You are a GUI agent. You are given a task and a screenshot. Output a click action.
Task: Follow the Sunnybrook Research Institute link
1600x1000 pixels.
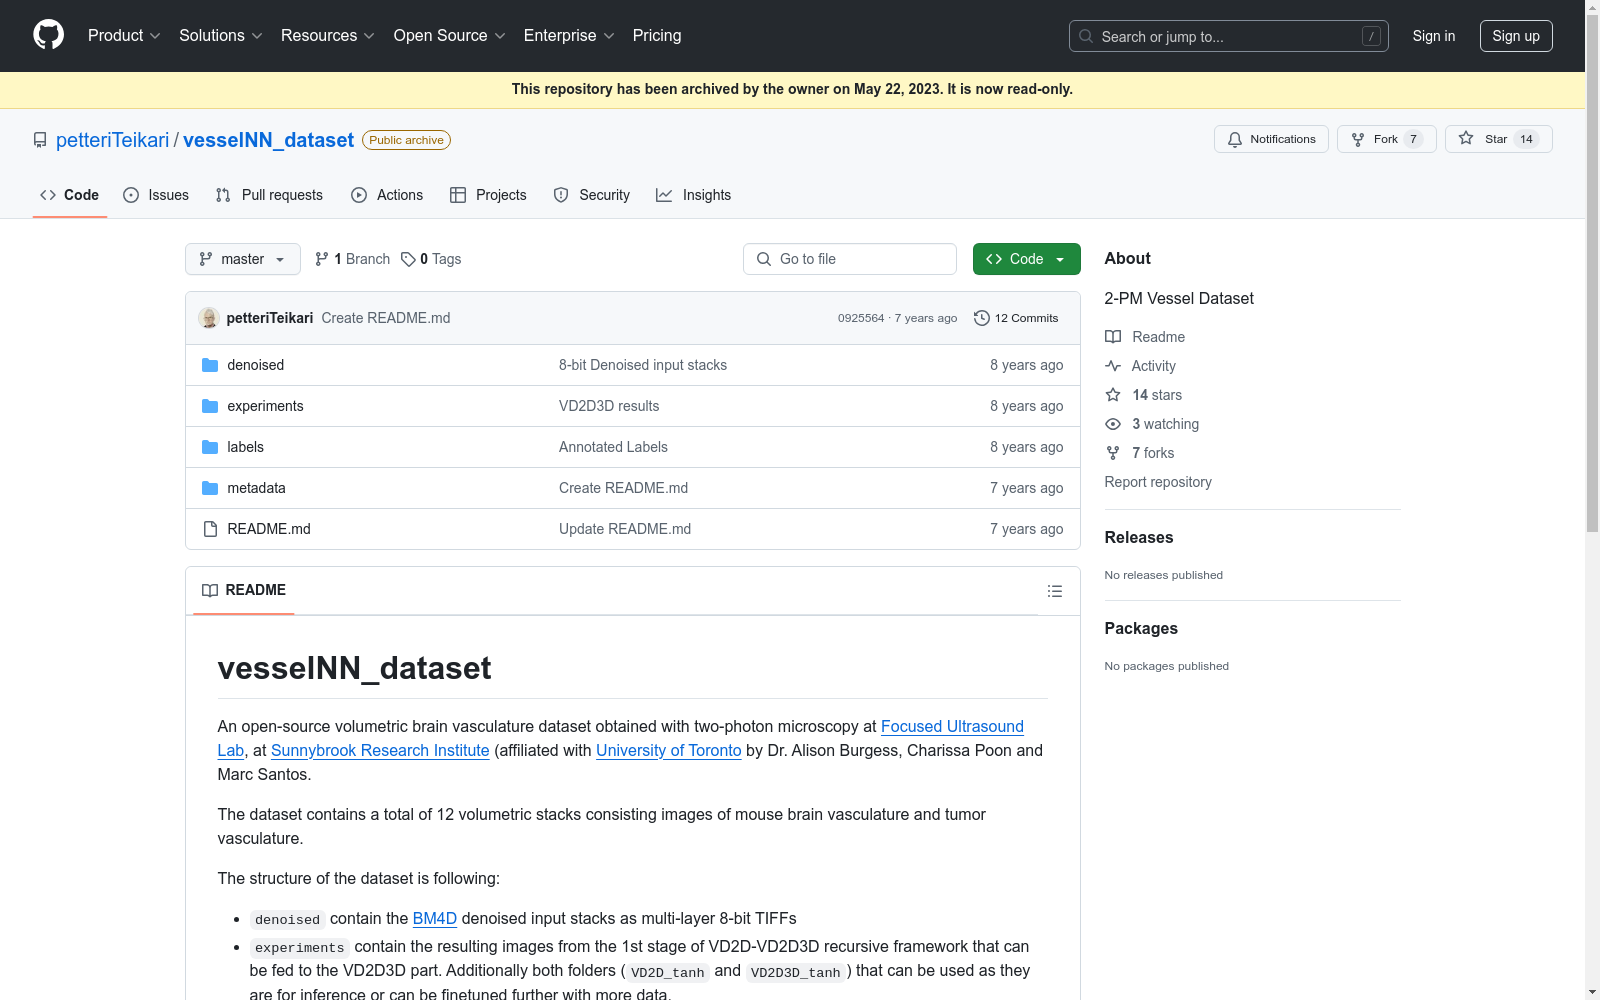[380, 751]
